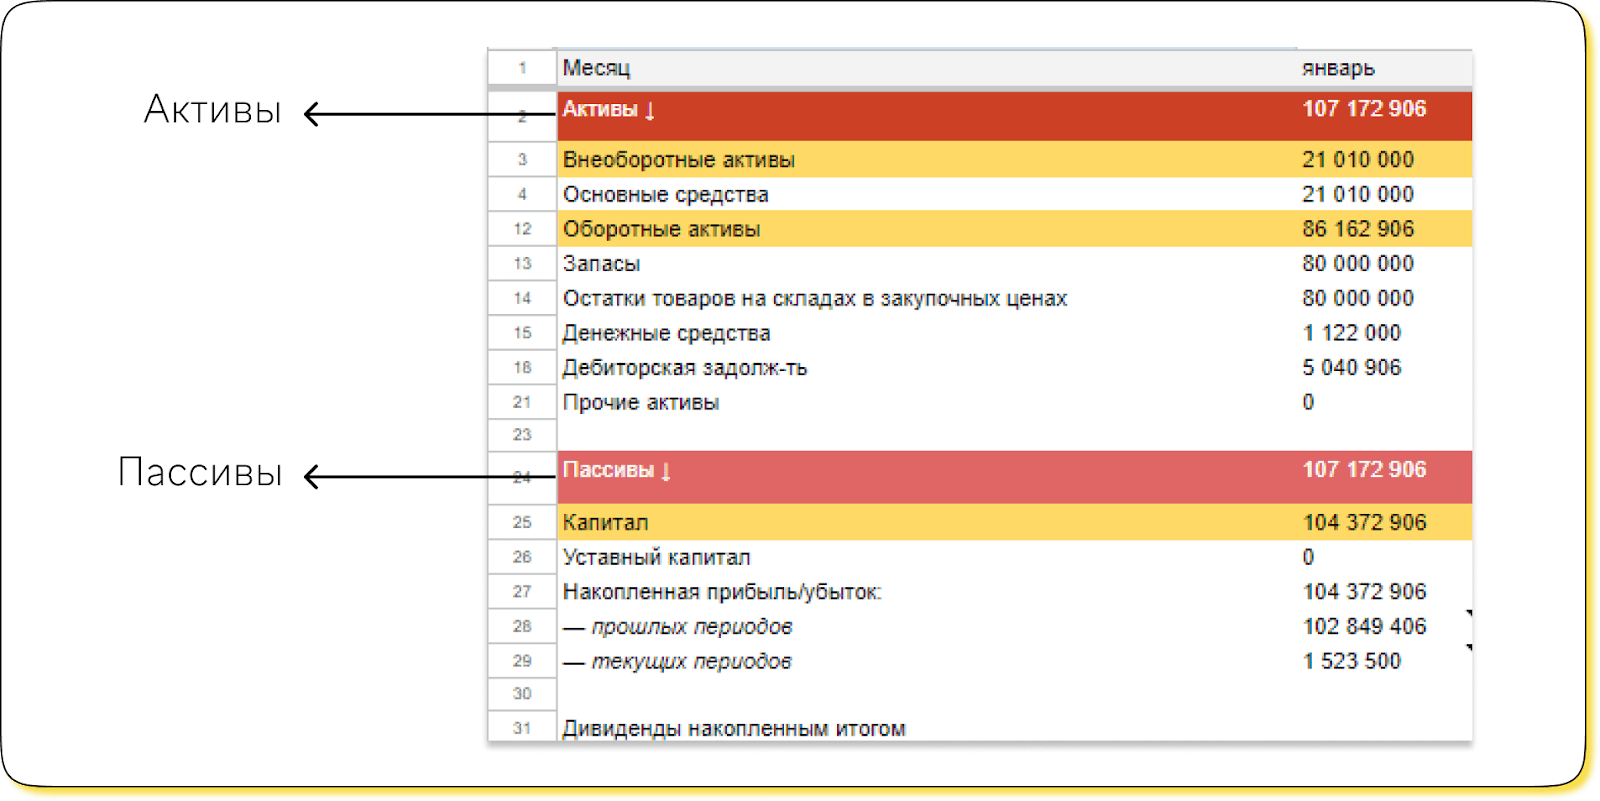The height and width of the screenshot is (801, 1600).
Task: Select 'Денежные средства' value 1 122 000
Action: coord(1351,333)
